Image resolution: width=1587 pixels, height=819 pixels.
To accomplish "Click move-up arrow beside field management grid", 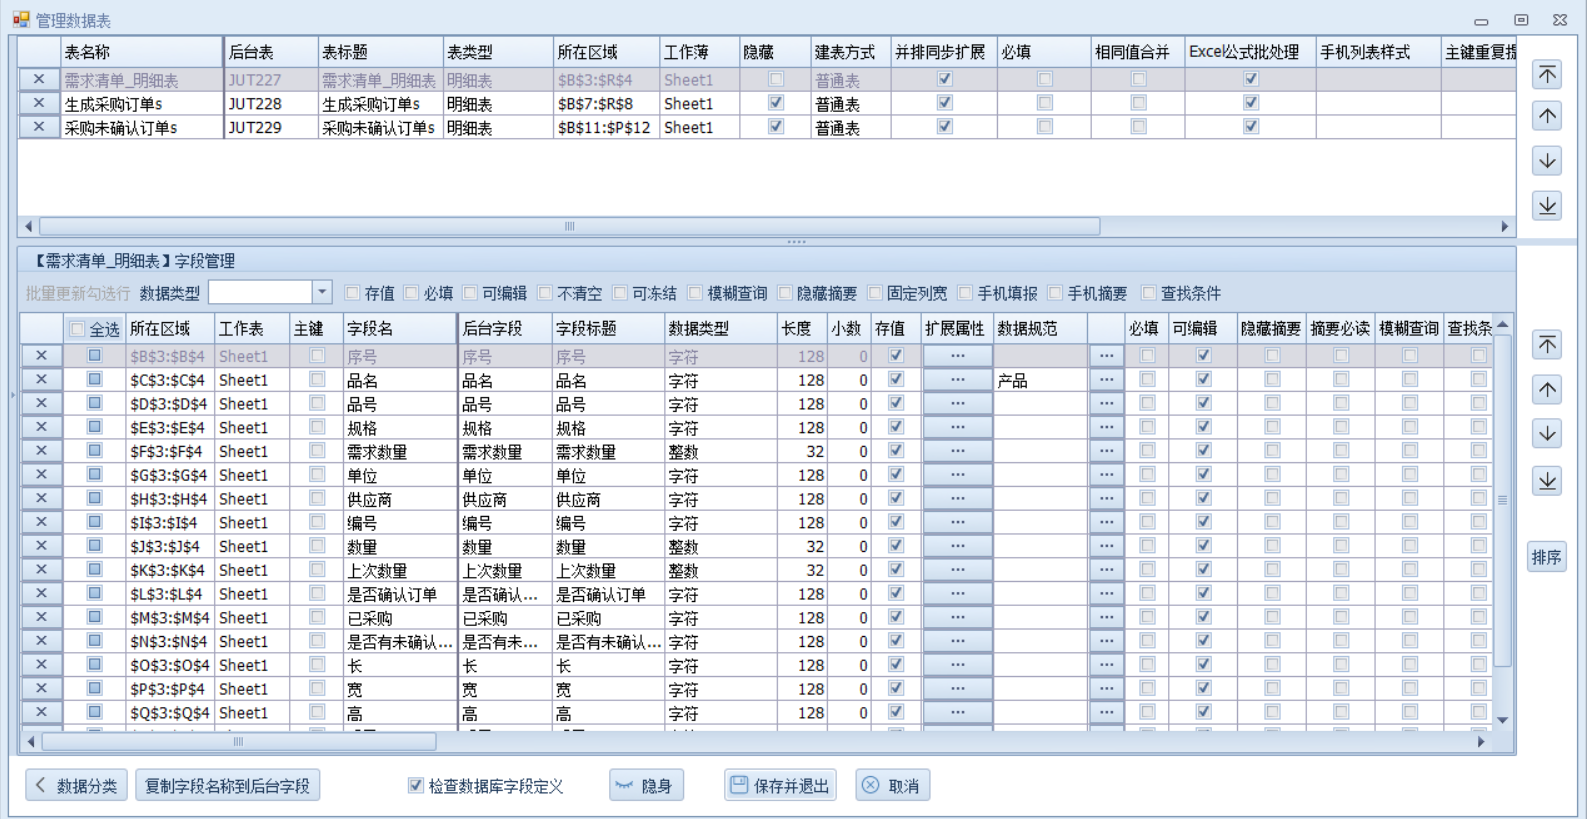I will point(1547,389).
